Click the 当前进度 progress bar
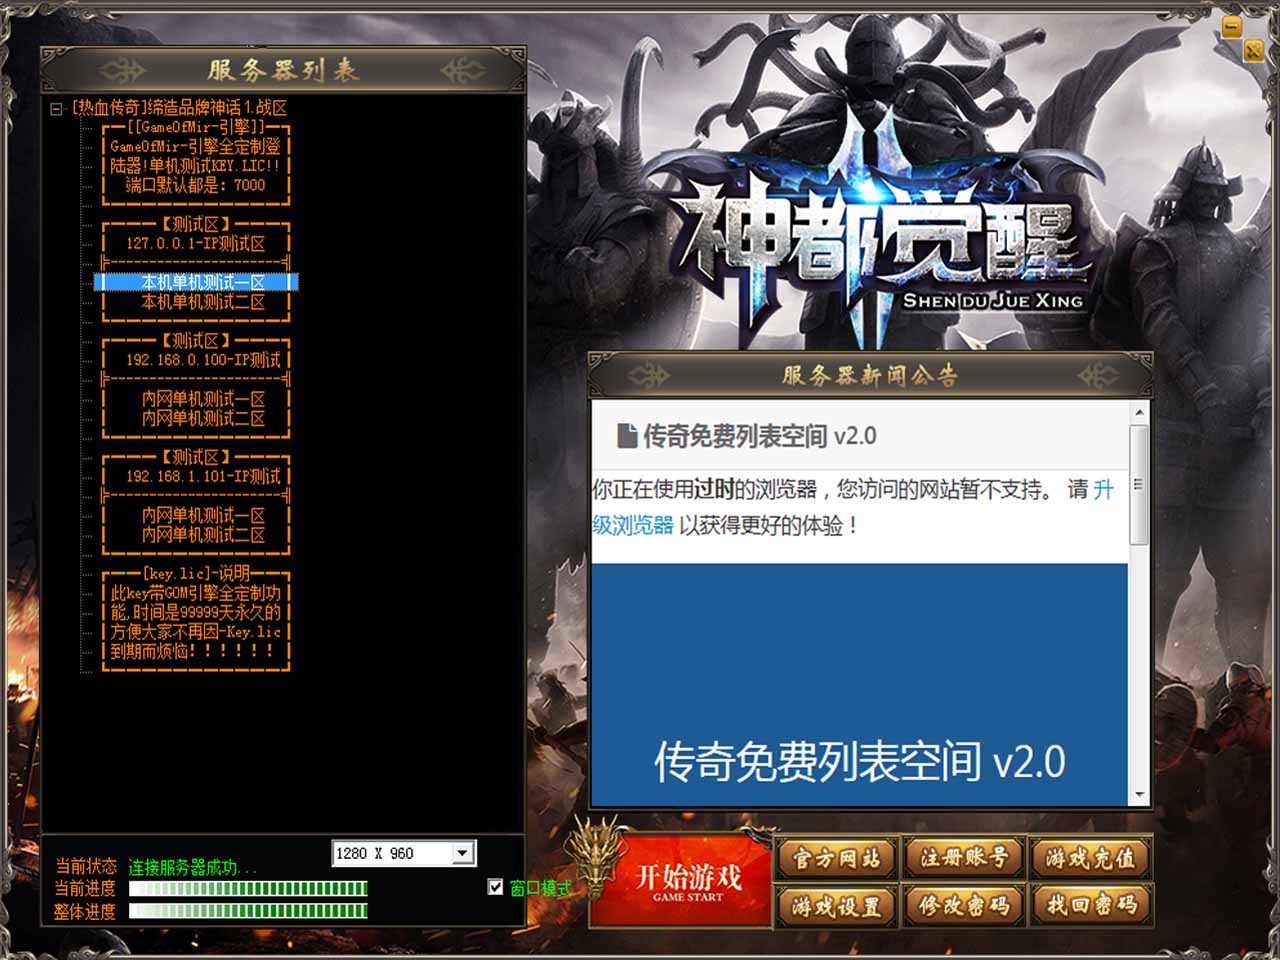Screen dimensions: 1280x960 point(248,889)
